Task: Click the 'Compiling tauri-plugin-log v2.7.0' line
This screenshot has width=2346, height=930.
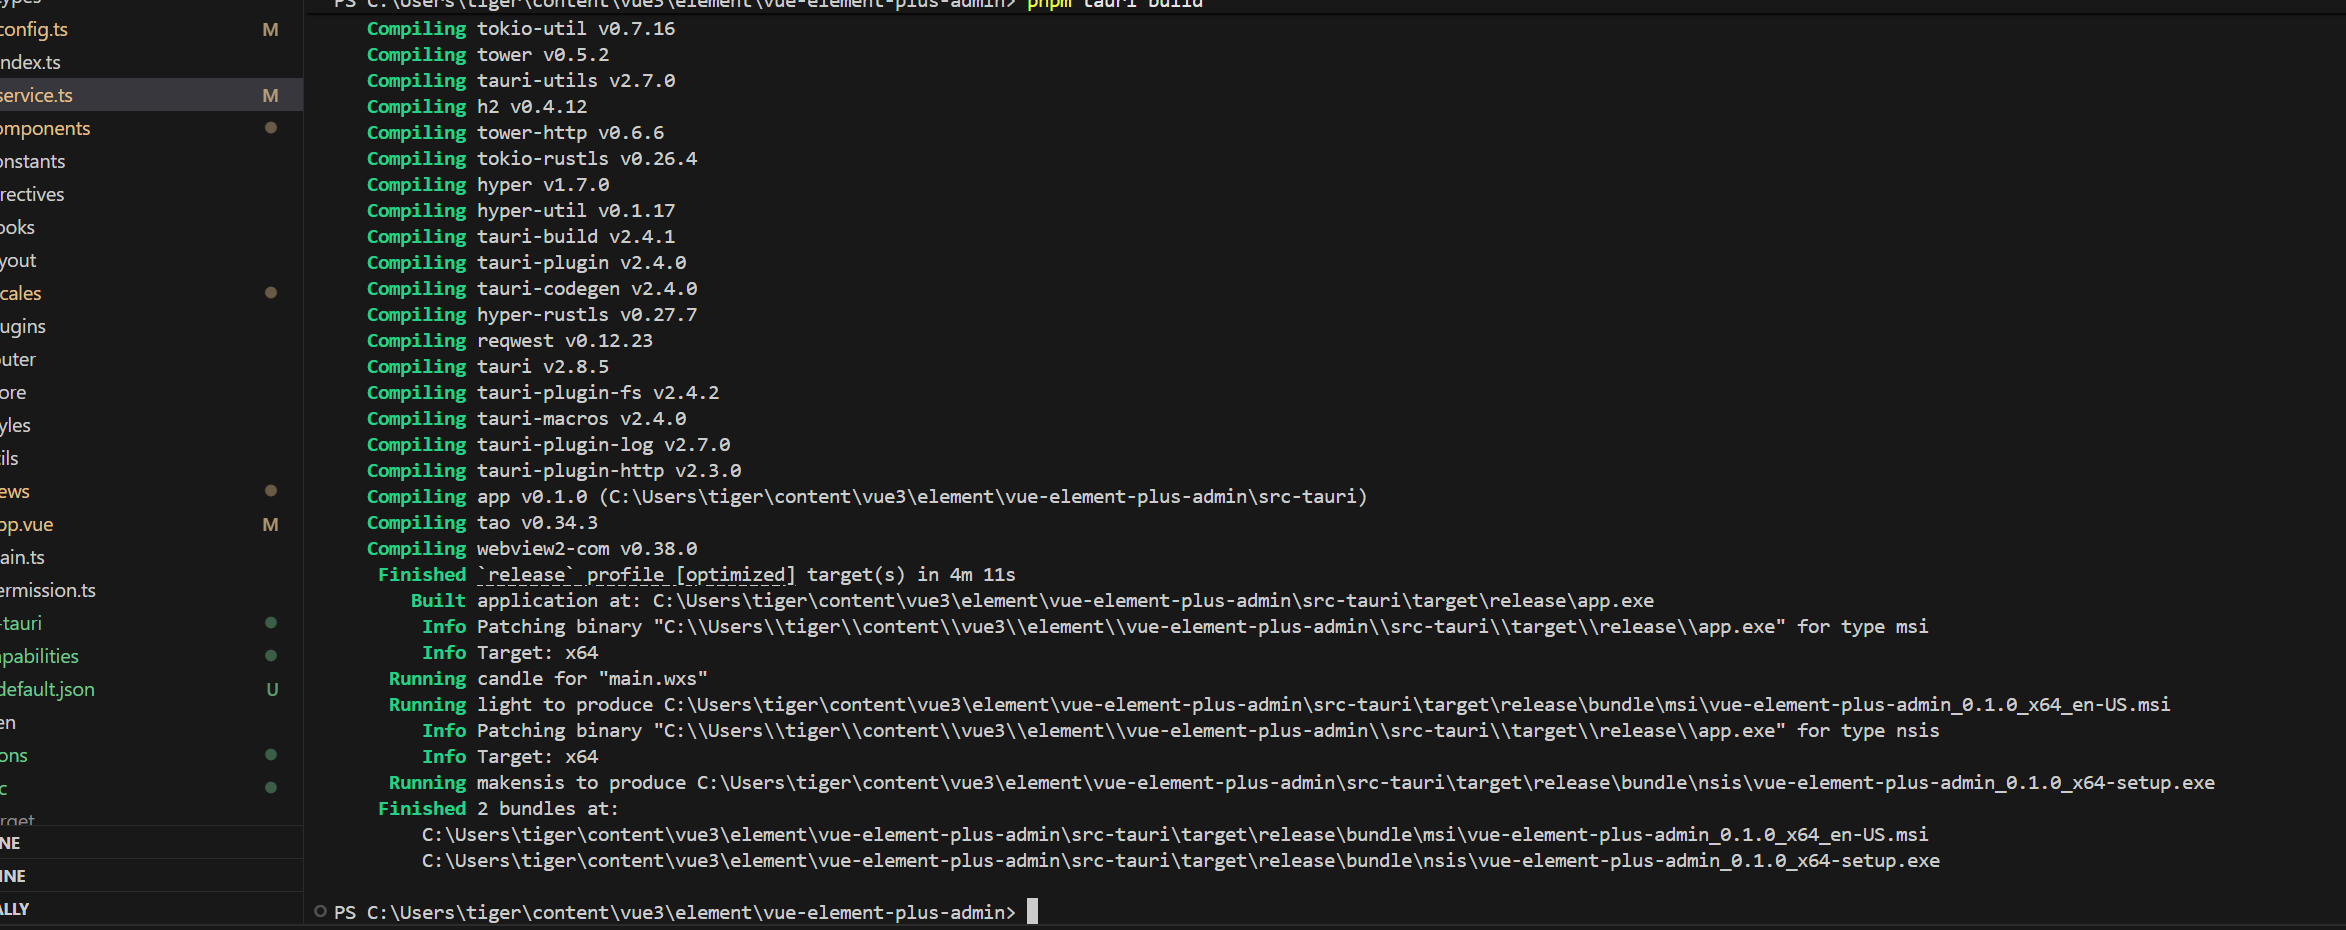Action: pos(549,445)
